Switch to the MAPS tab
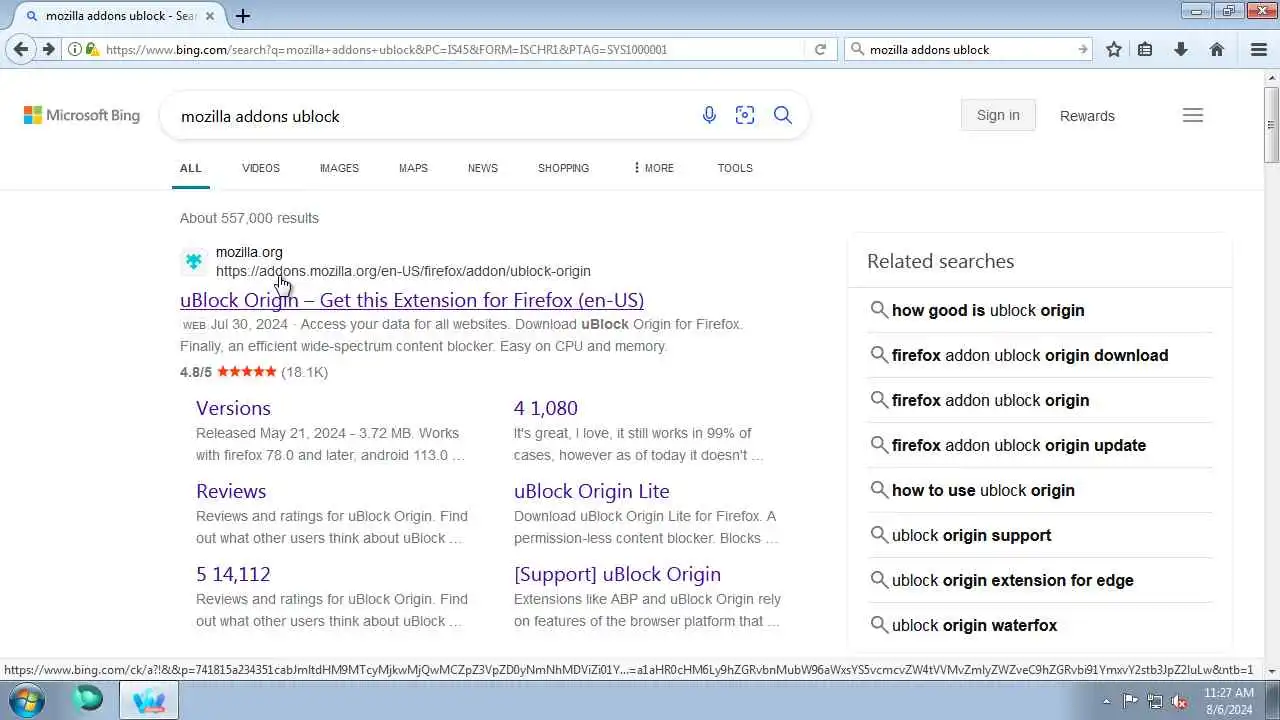The height and width of the screenshot is (720, 1280). click(413, 168)
